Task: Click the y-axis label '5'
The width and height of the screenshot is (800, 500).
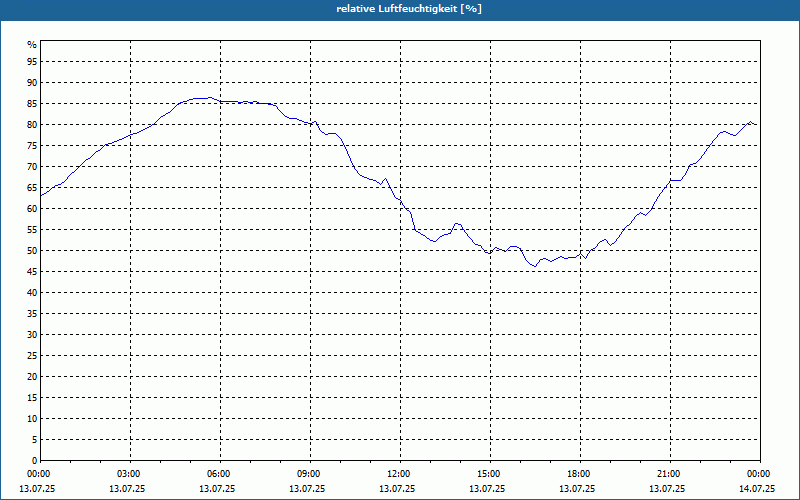Action: (x=35, y=440)
